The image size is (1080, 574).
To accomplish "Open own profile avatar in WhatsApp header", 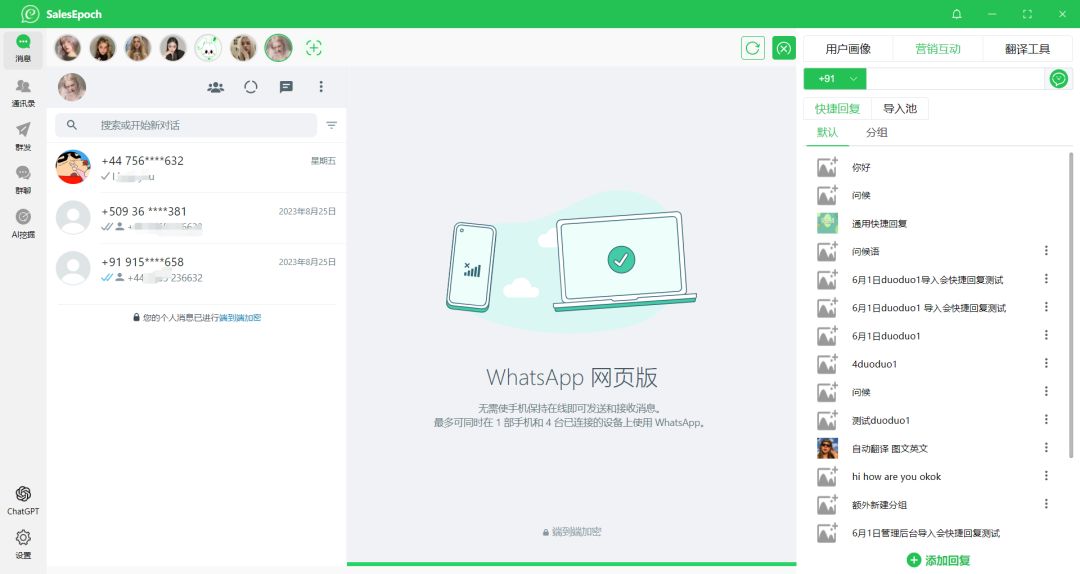I will click(72, 87).
